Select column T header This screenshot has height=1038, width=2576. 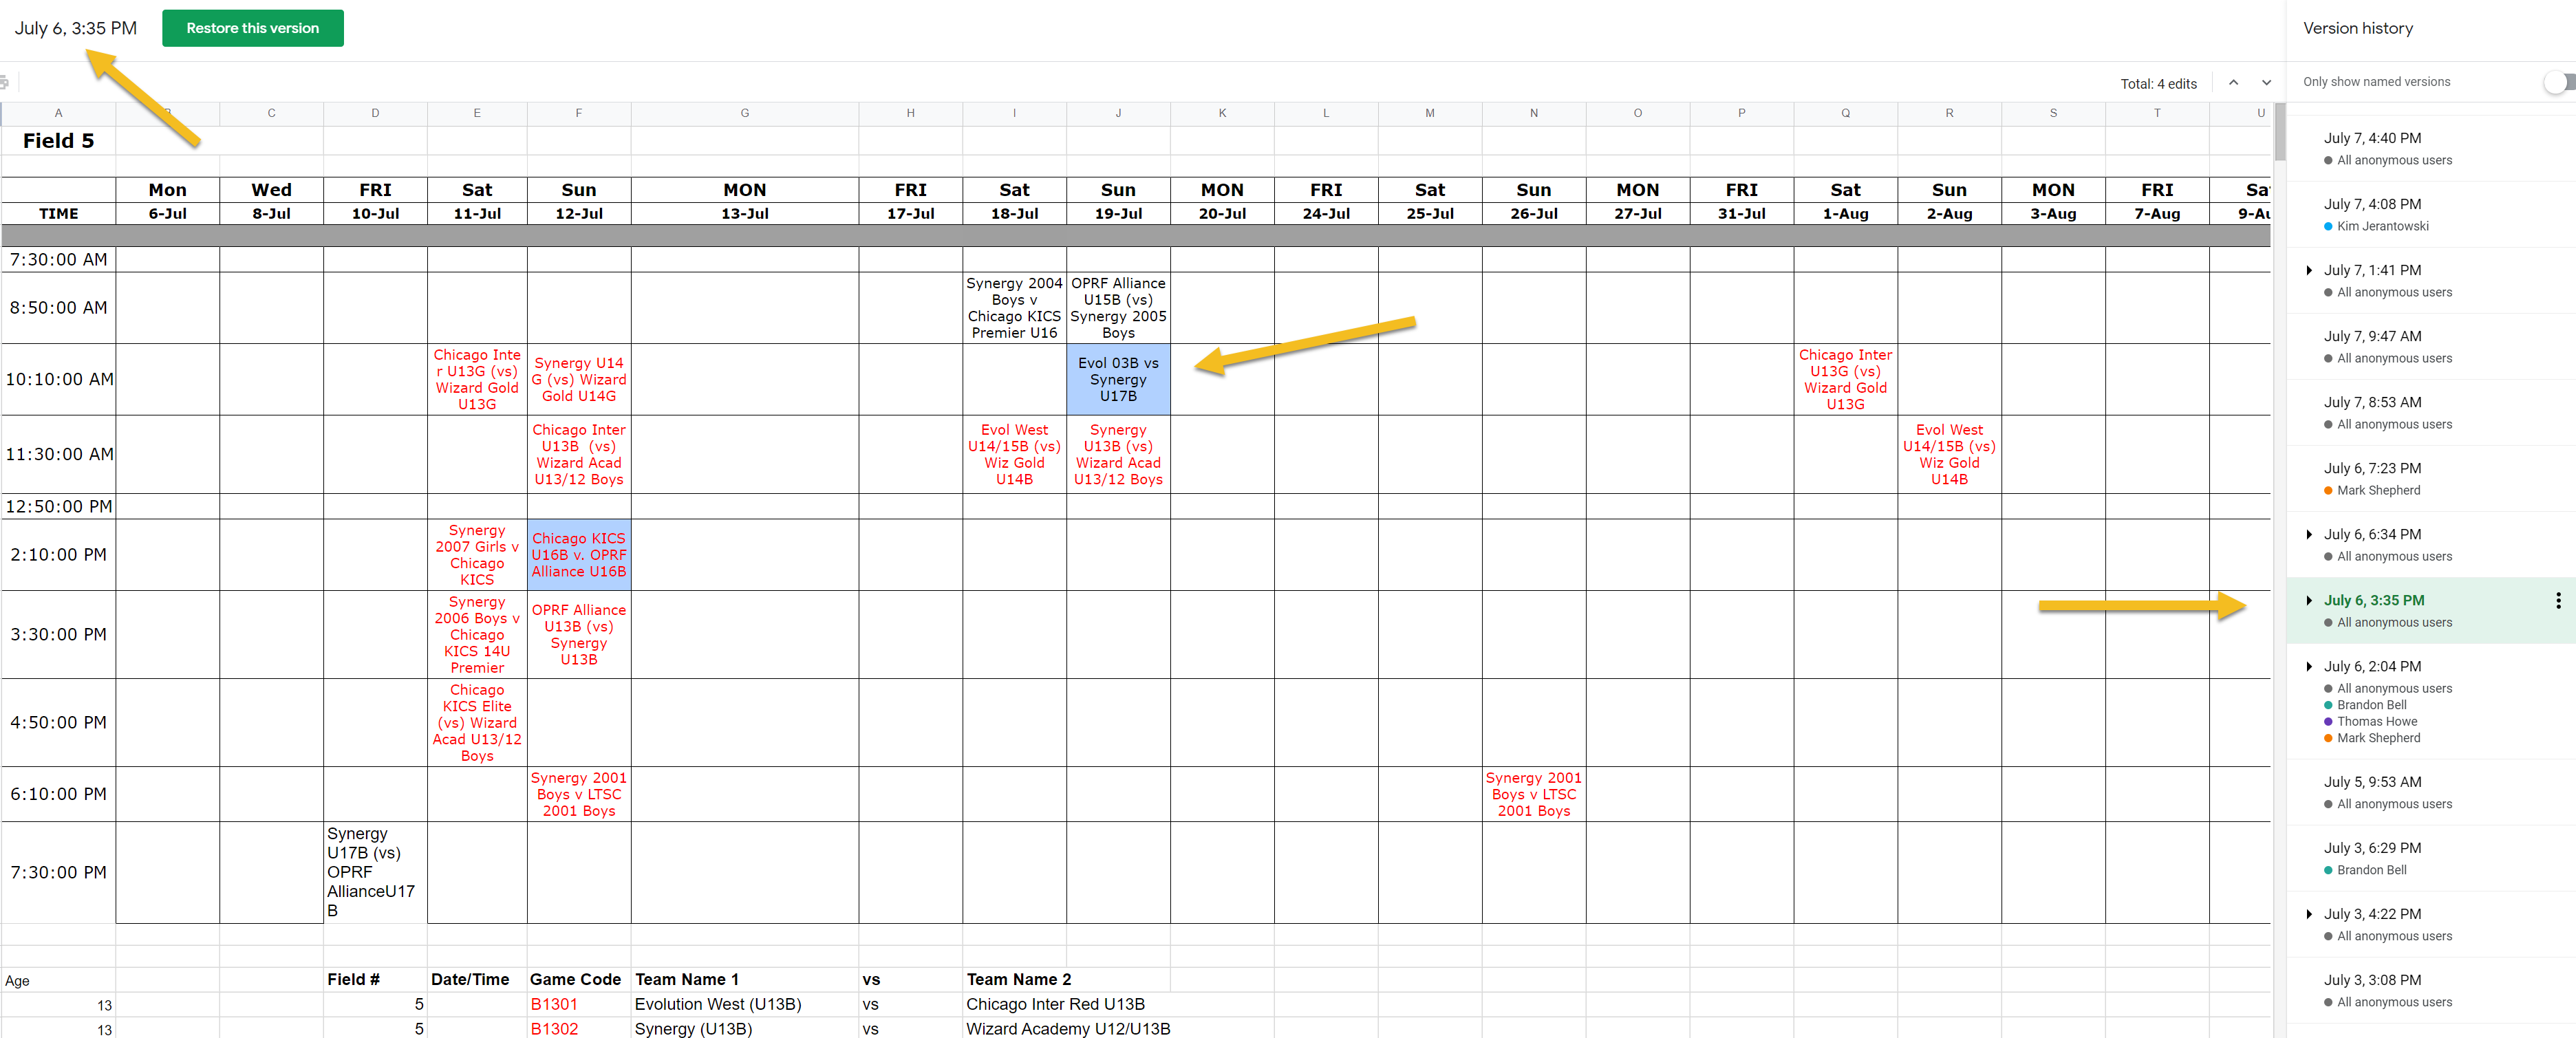(x=2157, y=113)
